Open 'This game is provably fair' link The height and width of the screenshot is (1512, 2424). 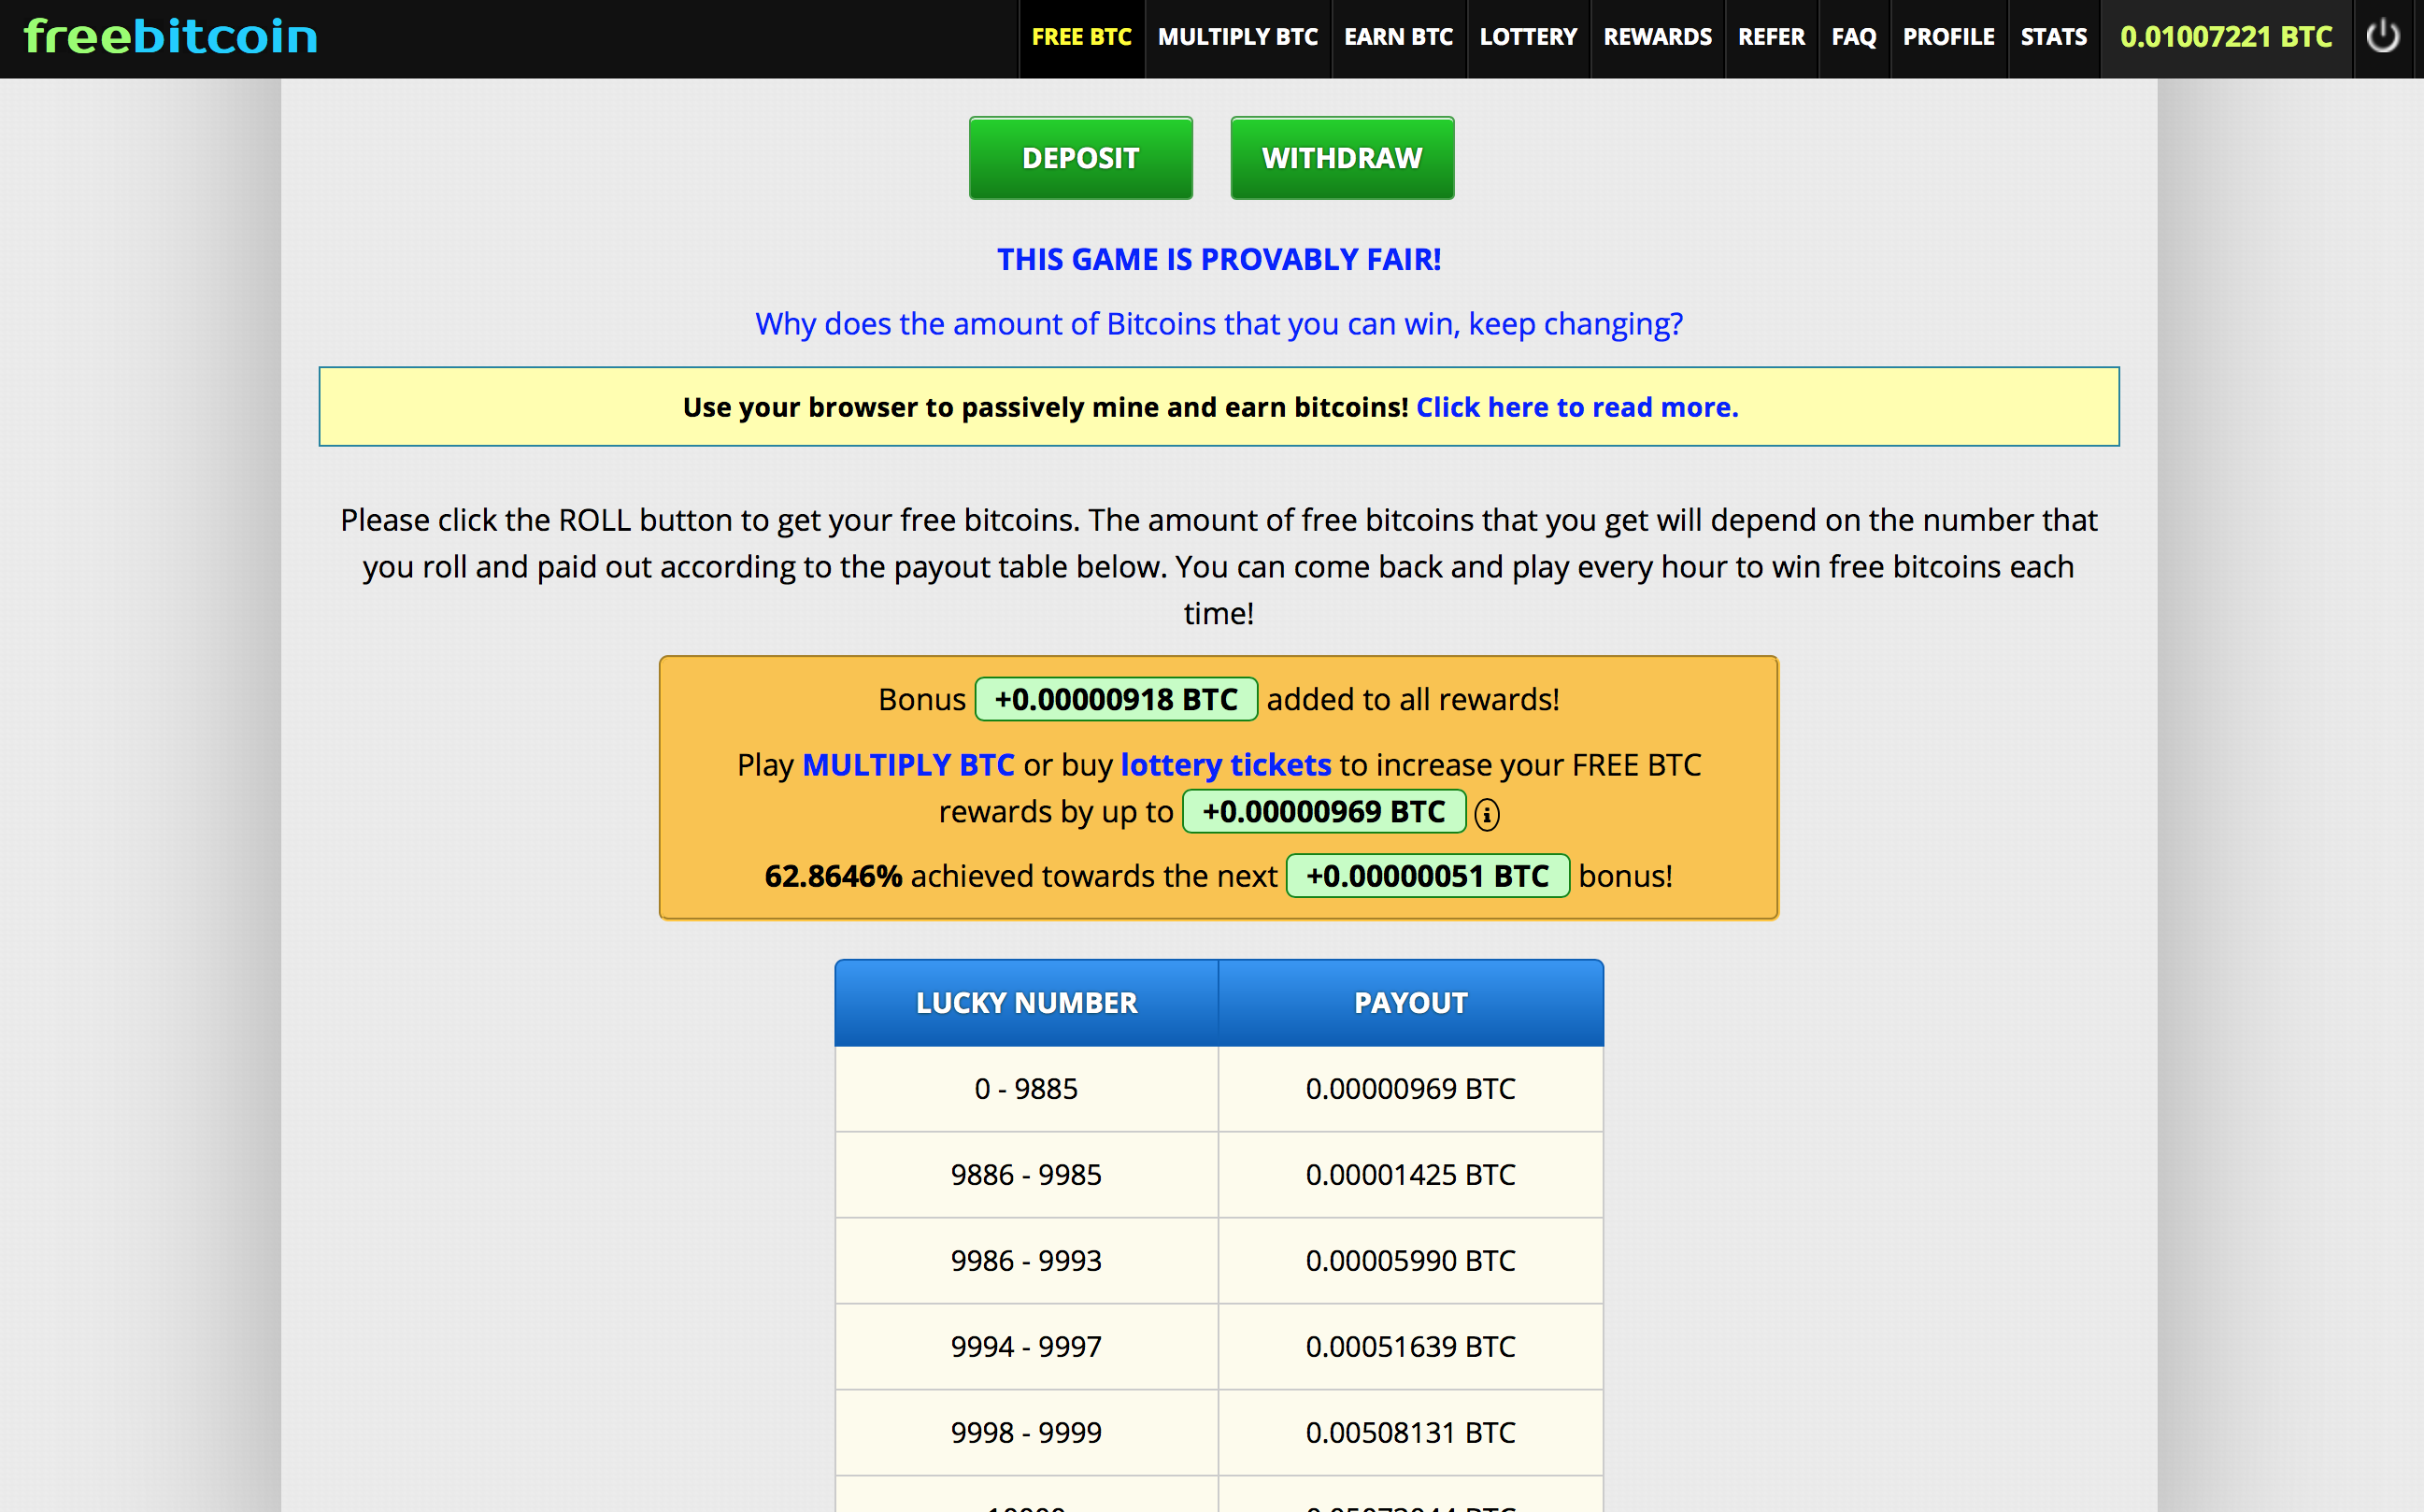click(1218, 259)
